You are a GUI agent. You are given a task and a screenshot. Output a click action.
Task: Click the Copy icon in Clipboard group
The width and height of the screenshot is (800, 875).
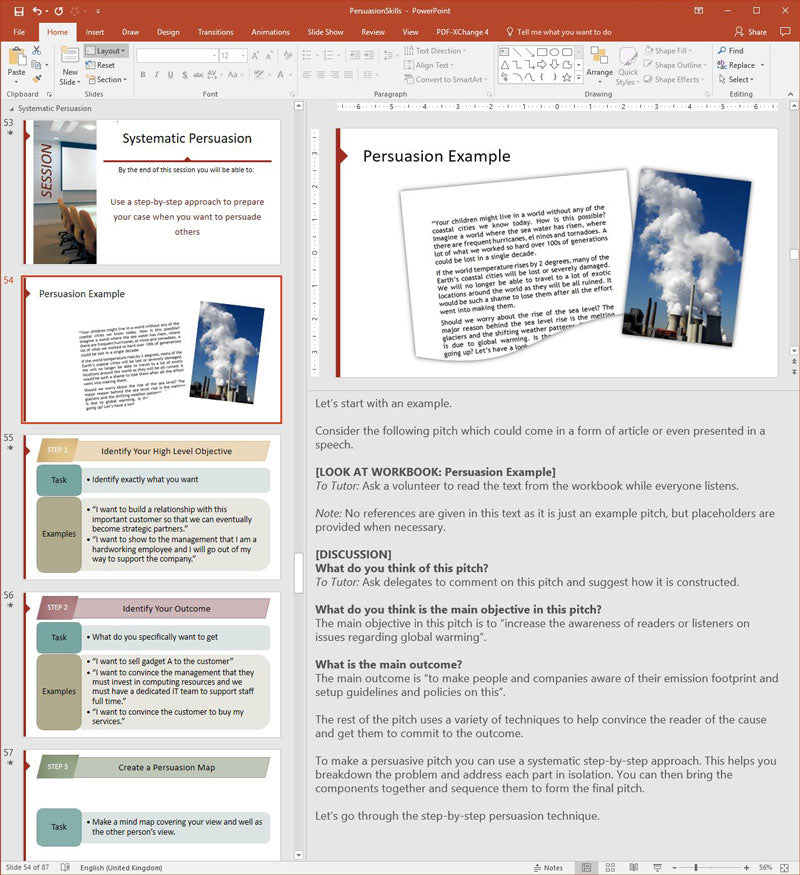pos(37,65)
